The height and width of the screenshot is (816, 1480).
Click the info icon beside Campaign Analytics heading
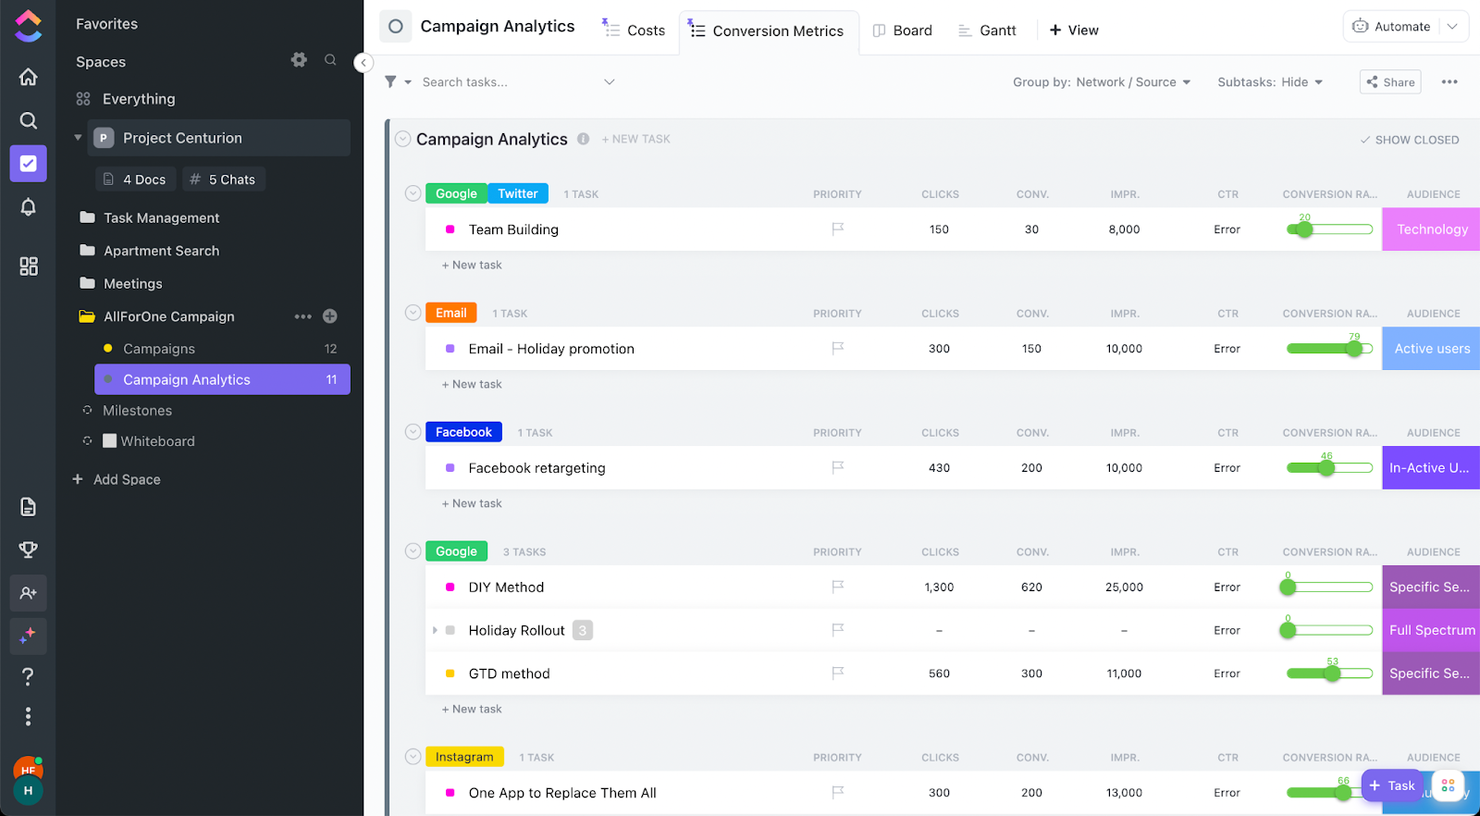tap(583, 139)
